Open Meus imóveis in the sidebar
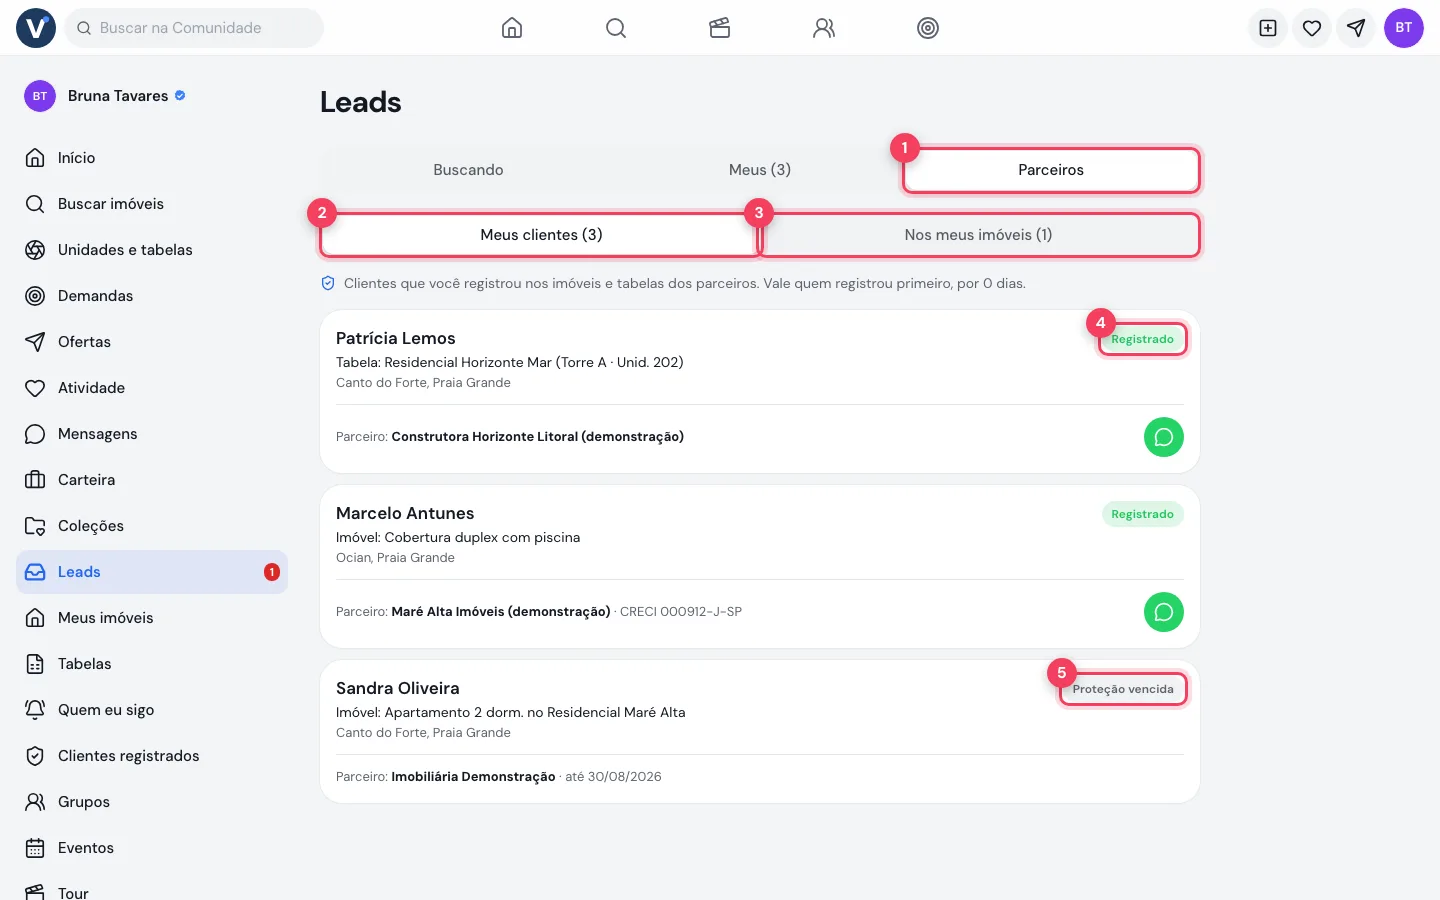The width and height of the screenshot is (1440, 900). tap(152, 618)
